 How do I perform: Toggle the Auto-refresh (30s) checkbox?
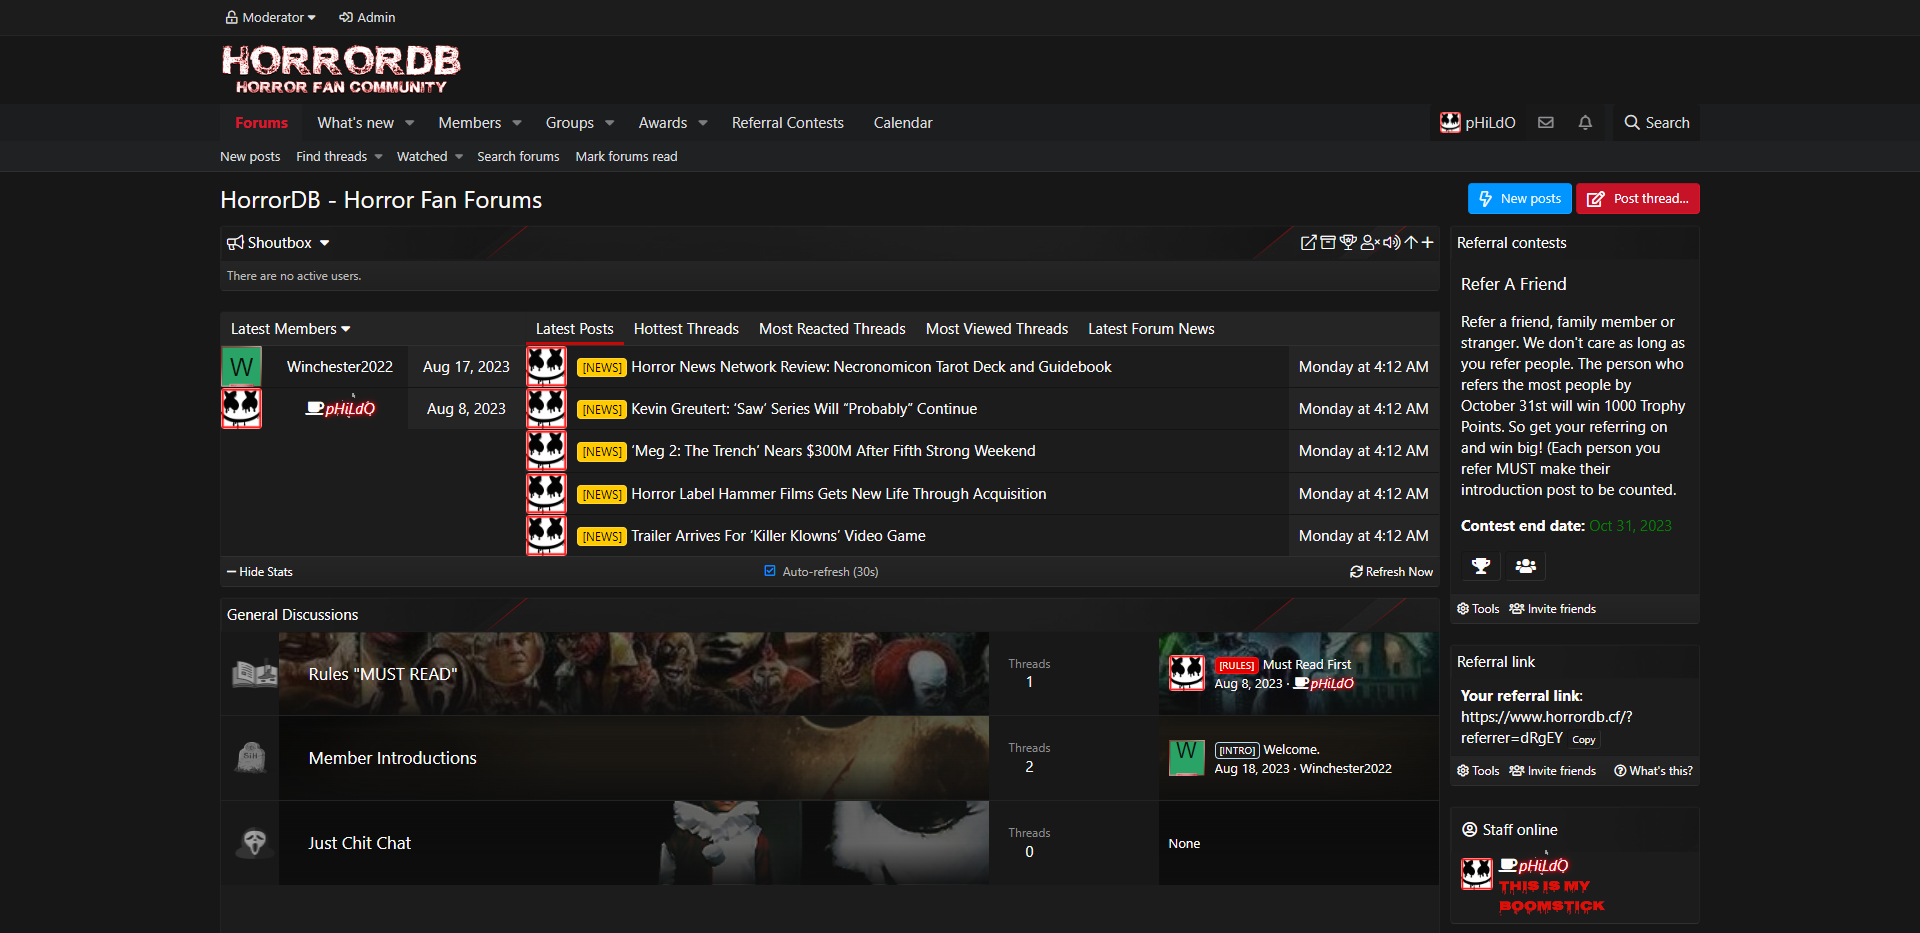click(x=770, y=571)
